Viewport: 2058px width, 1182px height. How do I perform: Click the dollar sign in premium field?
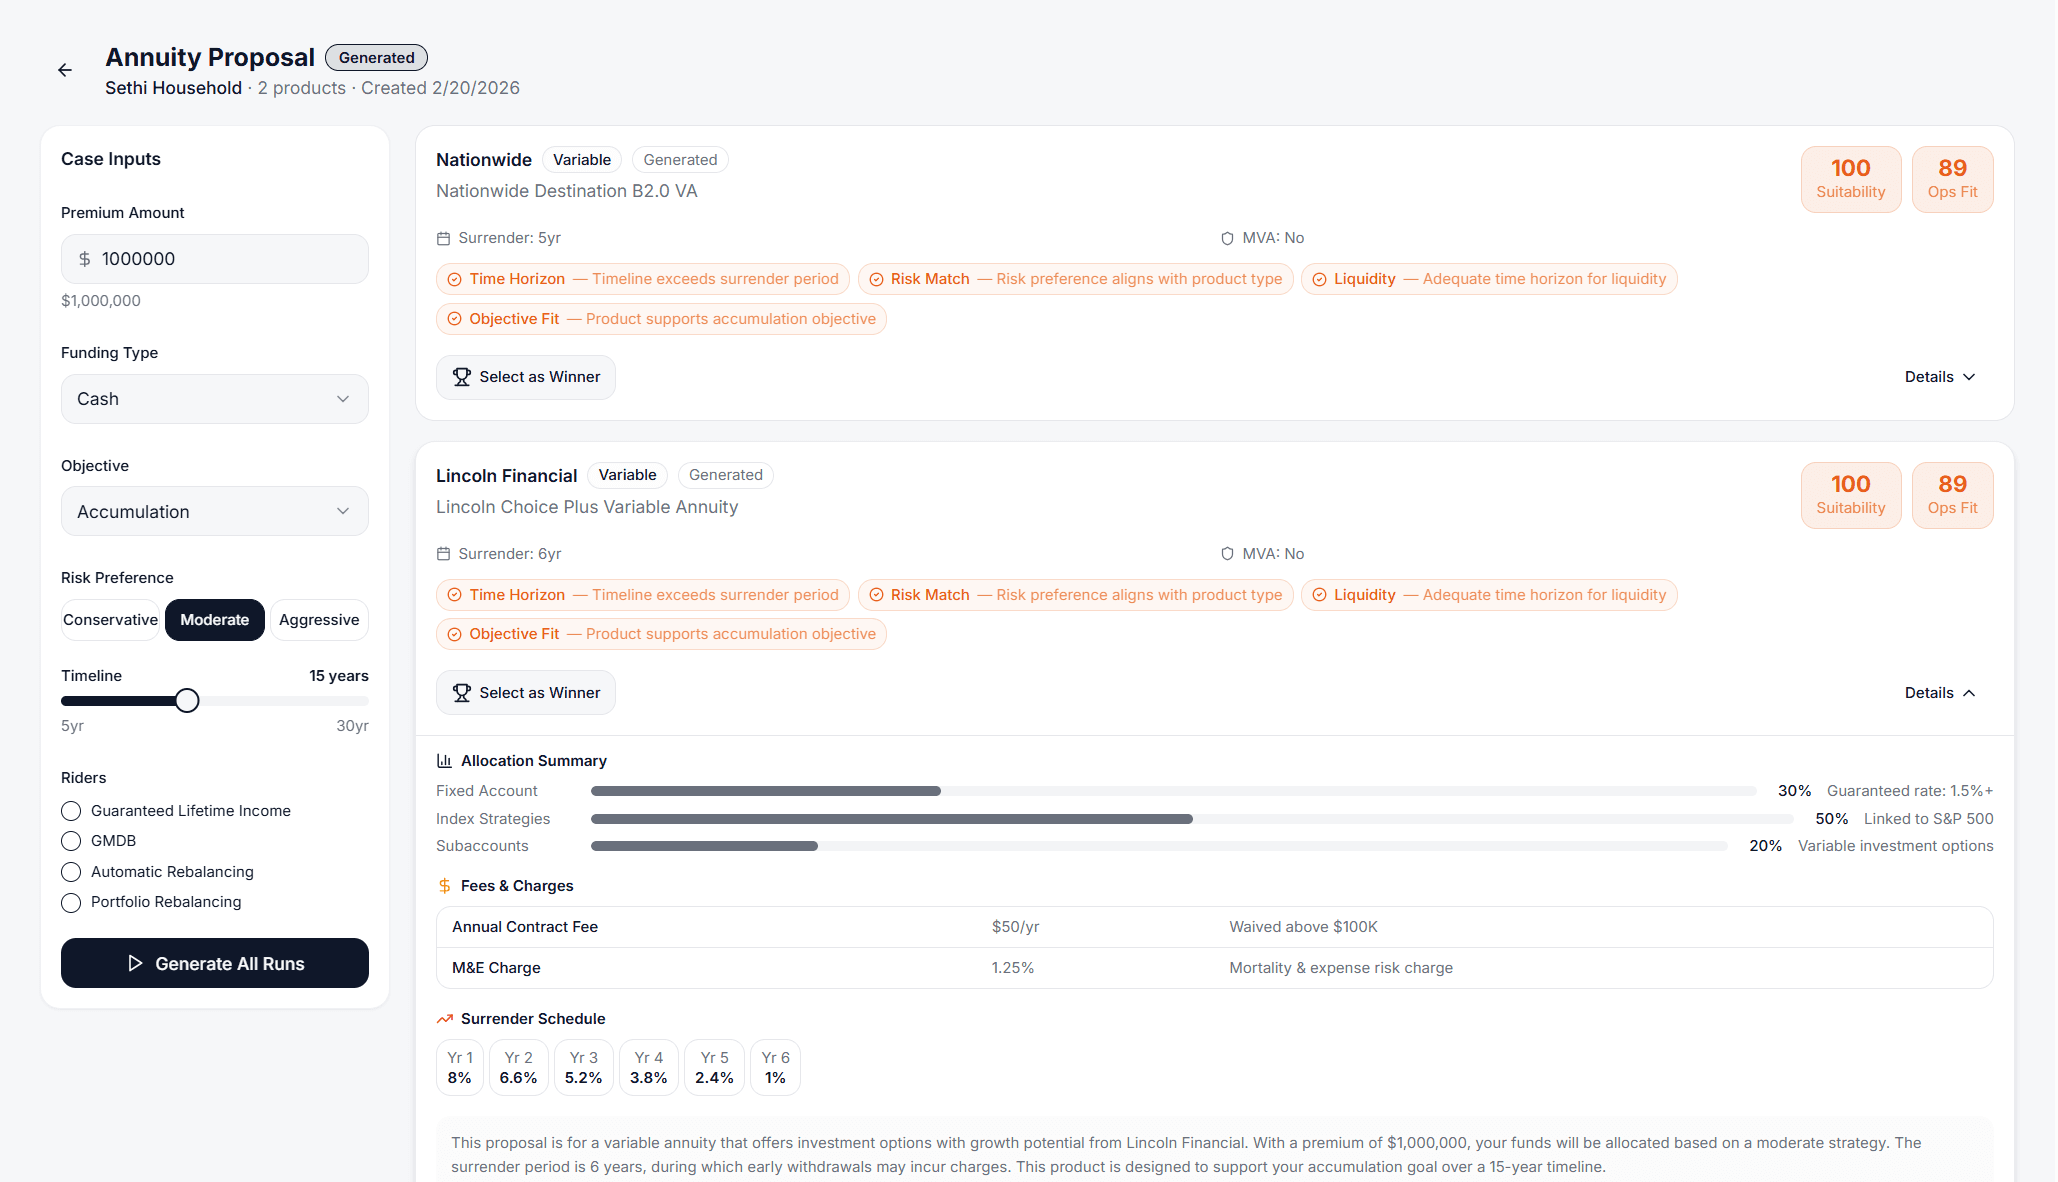click(x=85, y=259)
